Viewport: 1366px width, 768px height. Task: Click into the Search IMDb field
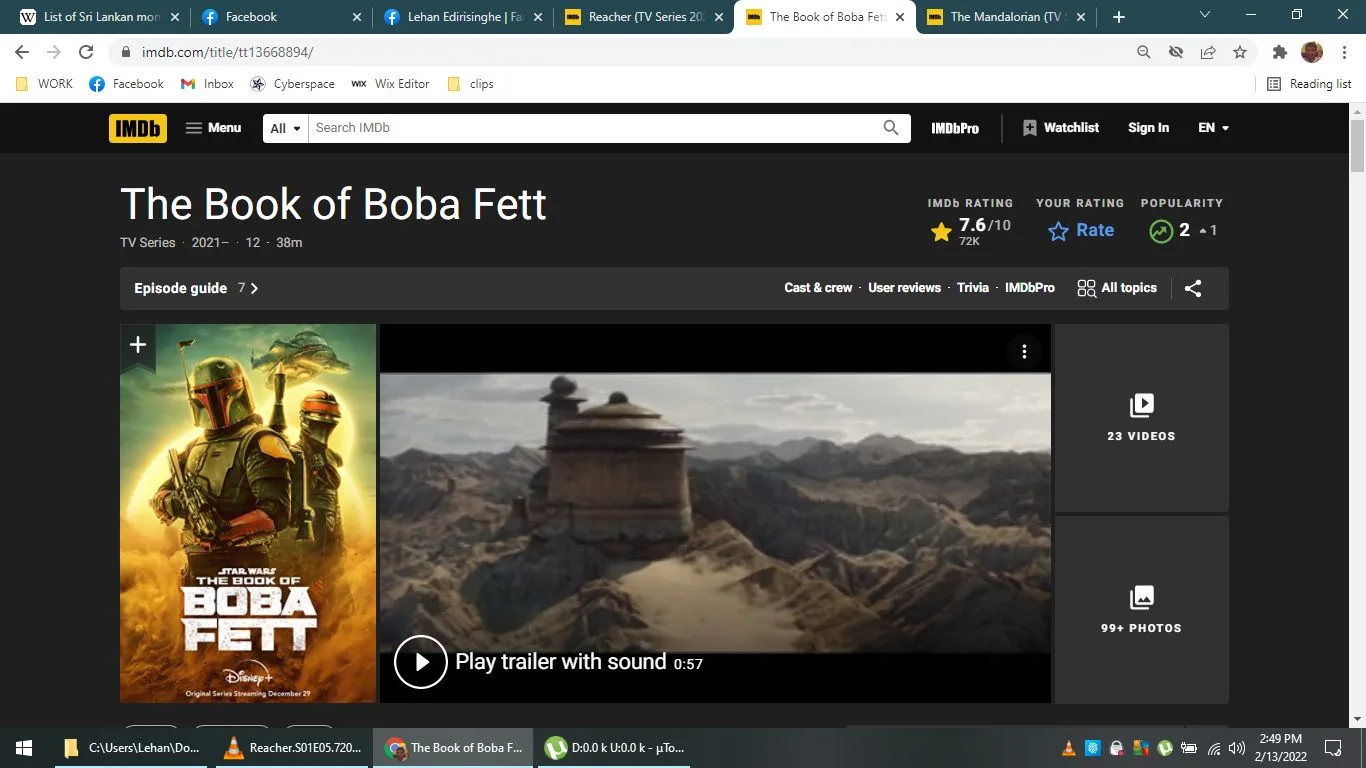(592, 128)
